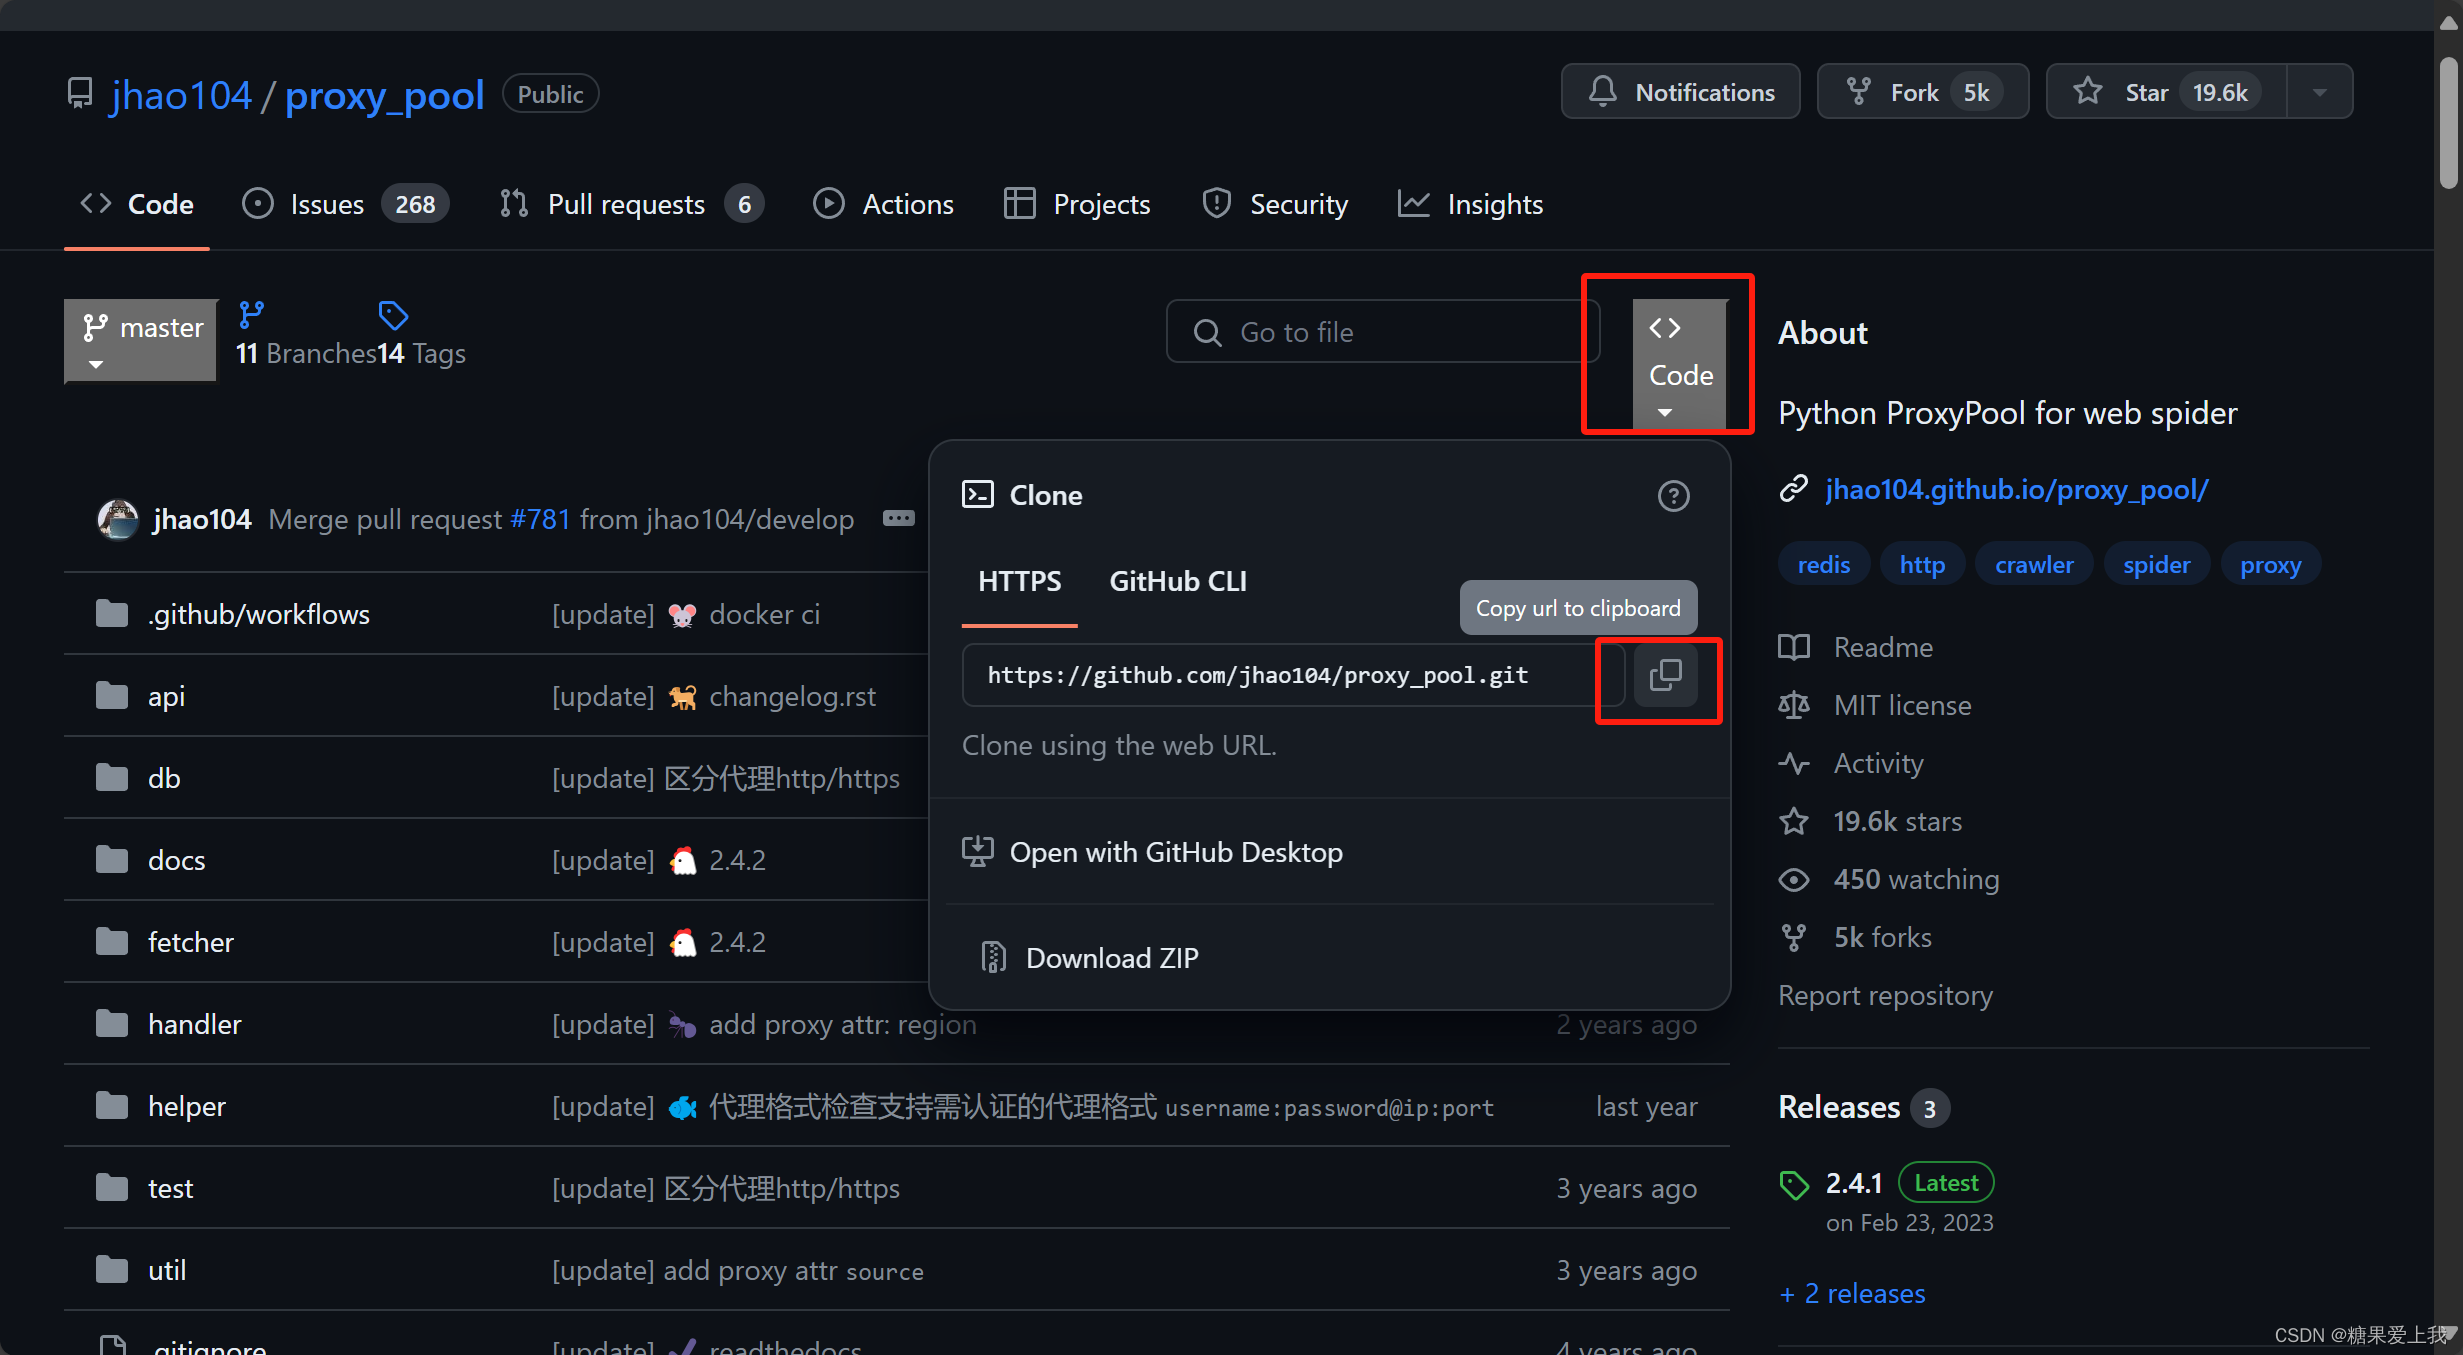Click the copy URL to clipboard icon
The image size is (2463, 1355).
1665,675
